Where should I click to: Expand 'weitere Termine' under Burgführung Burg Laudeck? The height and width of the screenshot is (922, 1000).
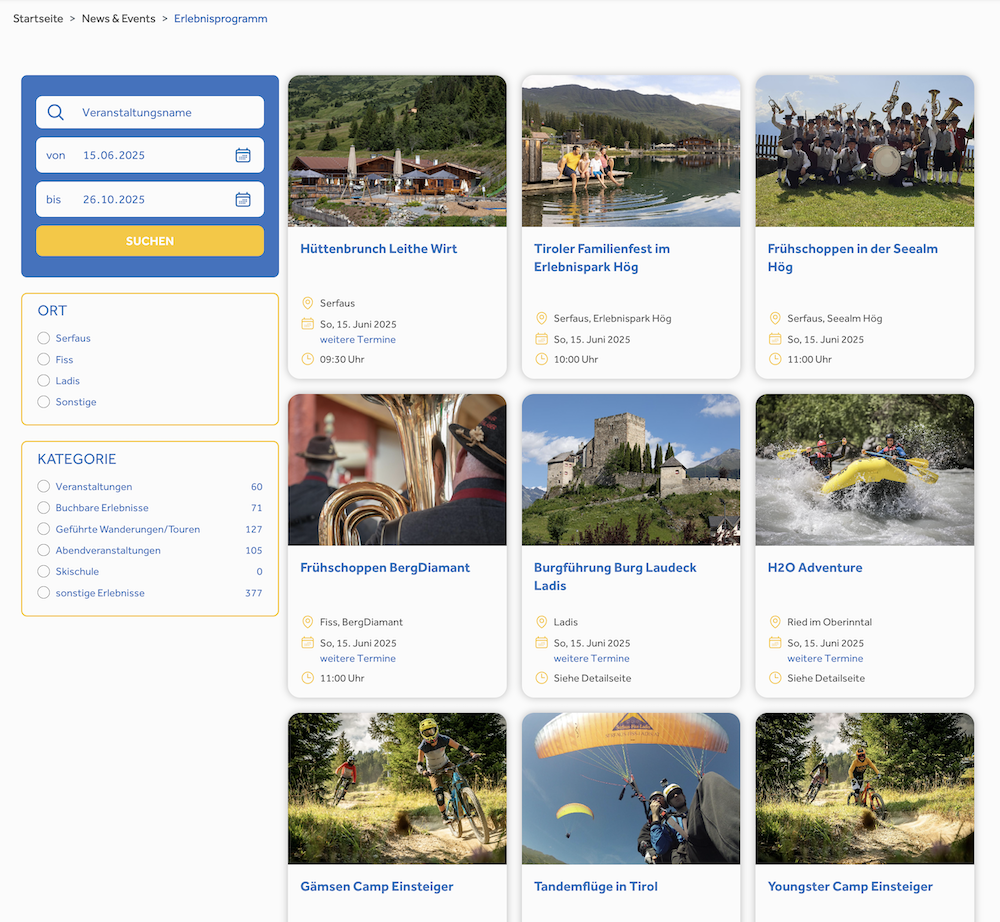592,659
